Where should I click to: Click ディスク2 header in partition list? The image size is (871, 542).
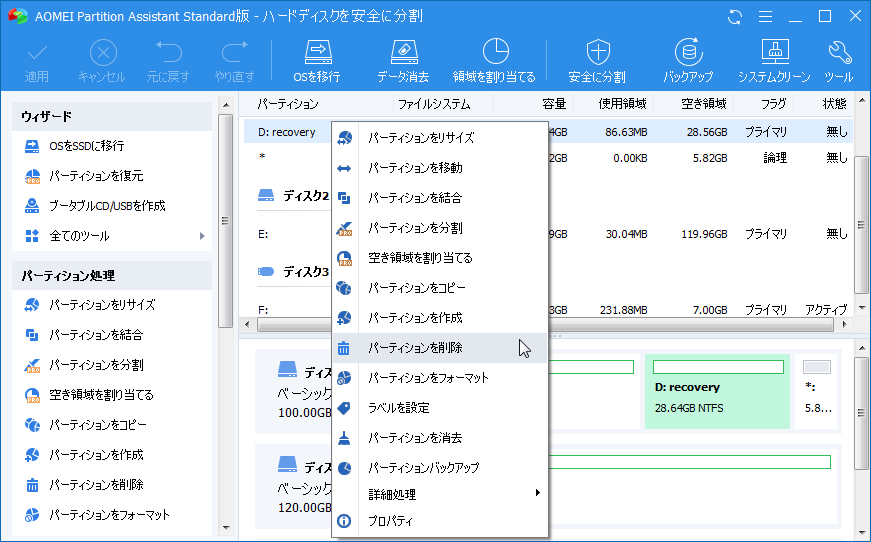point(294,195)
